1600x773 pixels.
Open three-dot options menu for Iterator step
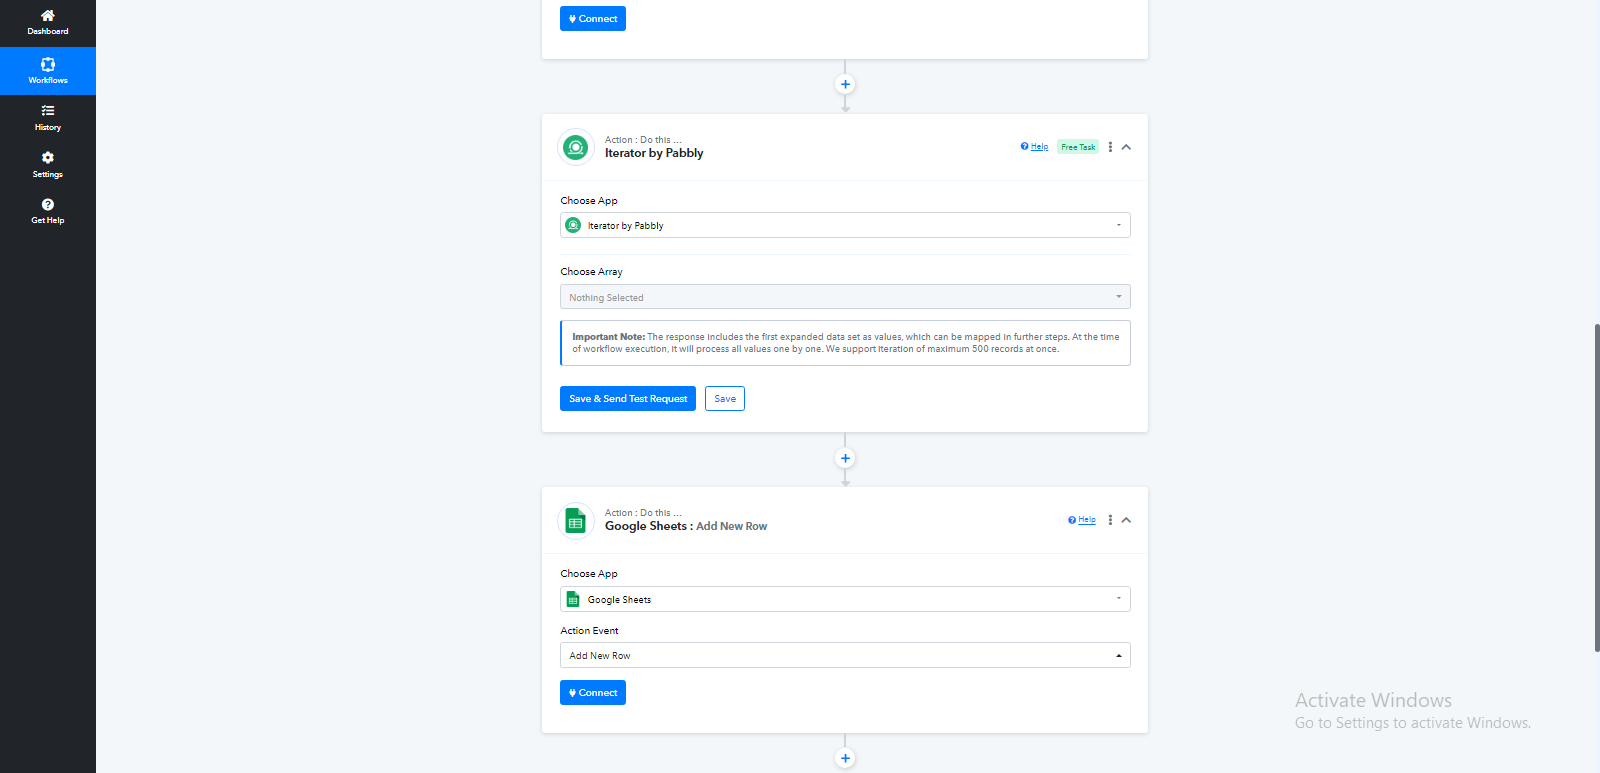(x=1110, y=147)
